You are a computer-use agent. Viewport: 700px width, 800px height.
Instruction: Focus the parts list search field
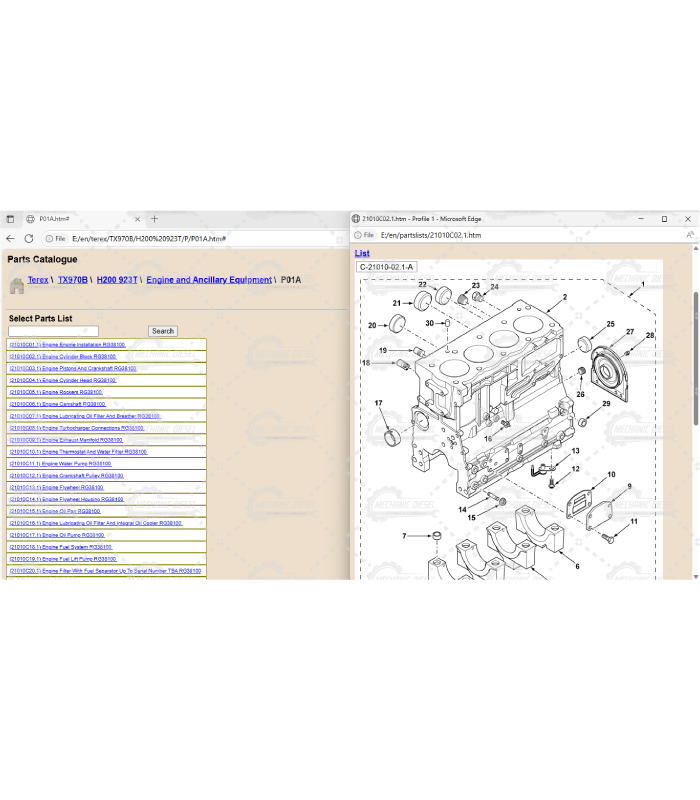[x=53, y=331]
